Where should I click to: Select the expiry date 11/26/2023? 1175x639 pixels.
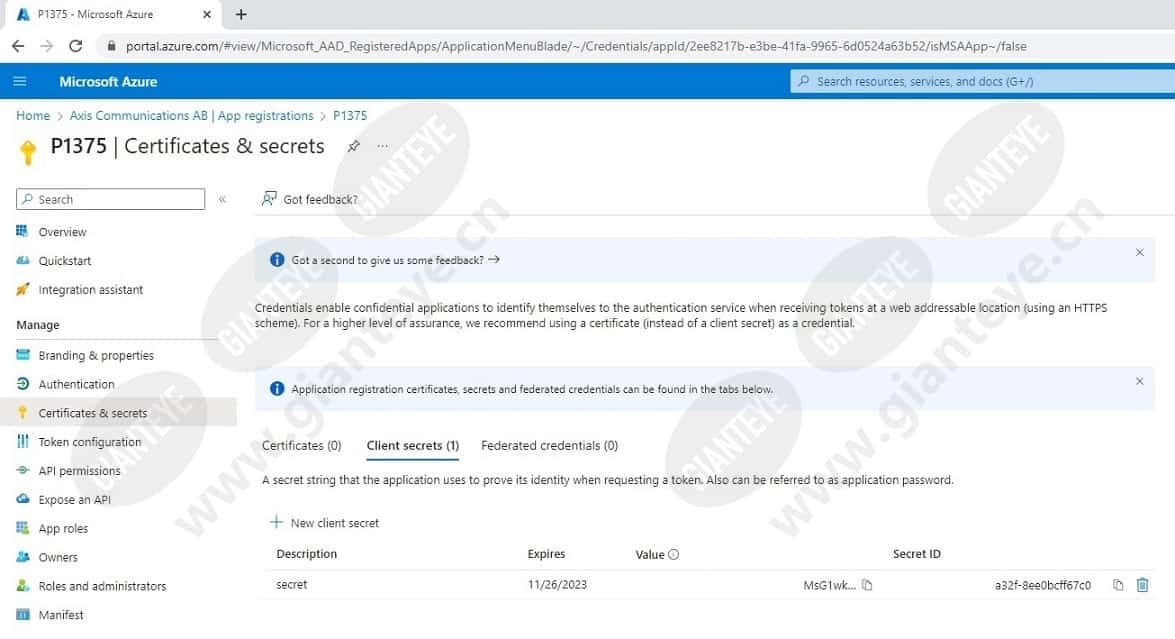(557, 584)
